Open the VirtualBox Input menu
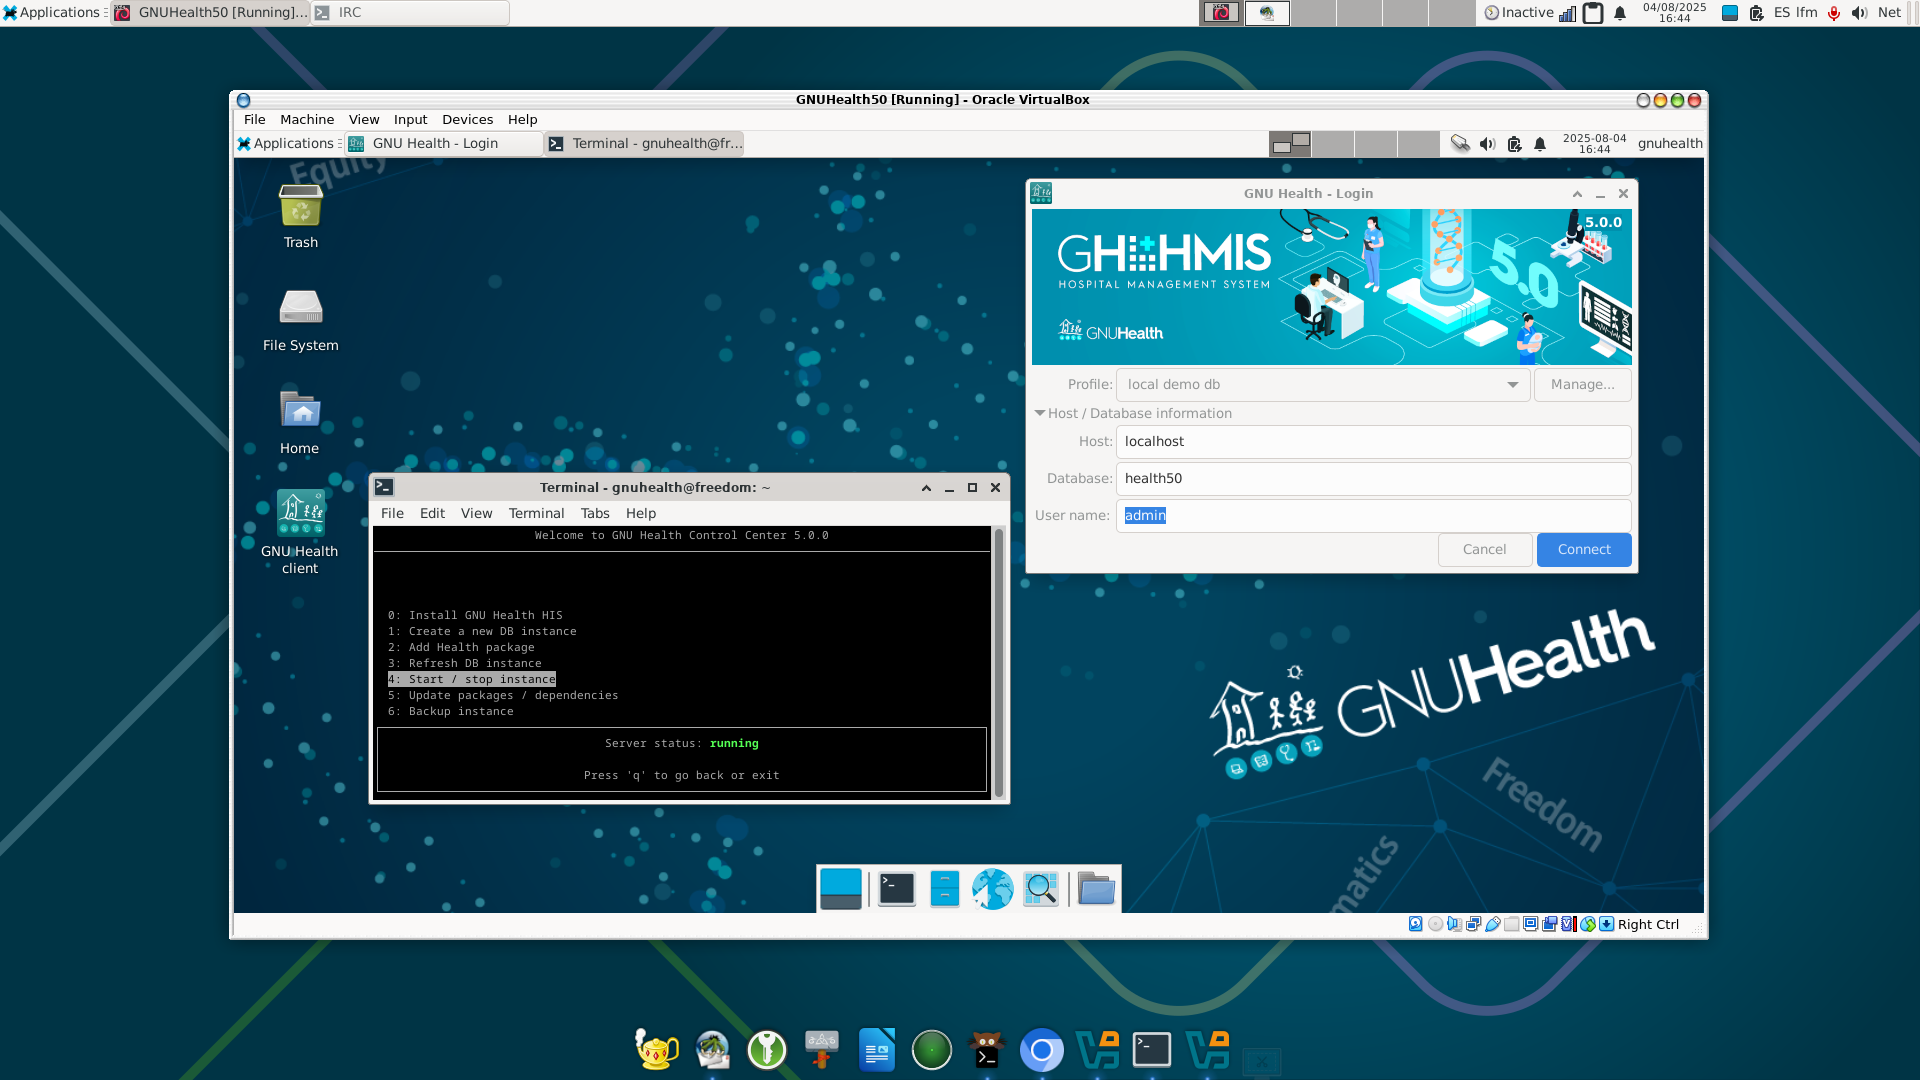 (x=410, y=119)
